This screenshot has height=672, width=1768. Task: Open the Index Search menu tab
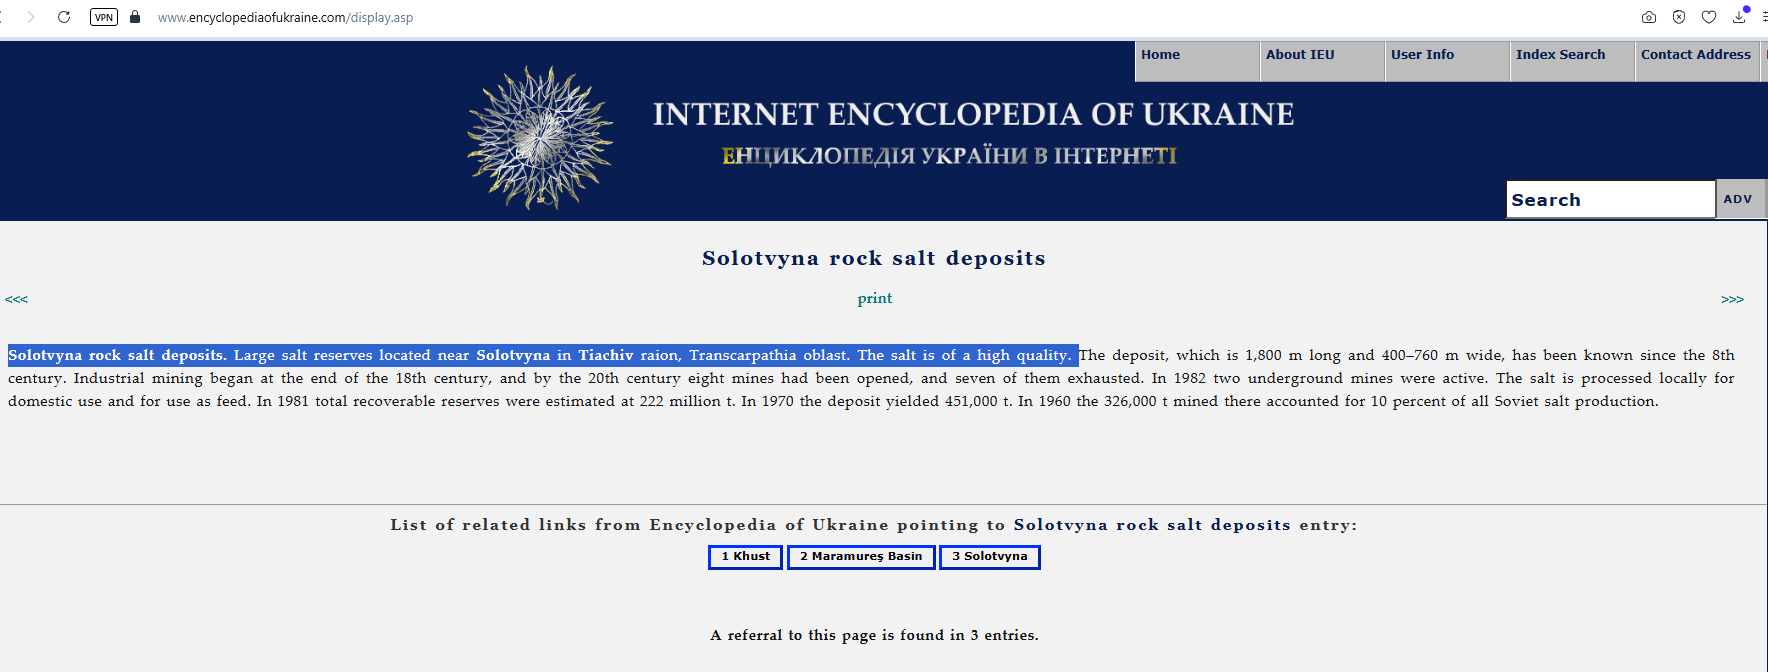(1572, 61)
